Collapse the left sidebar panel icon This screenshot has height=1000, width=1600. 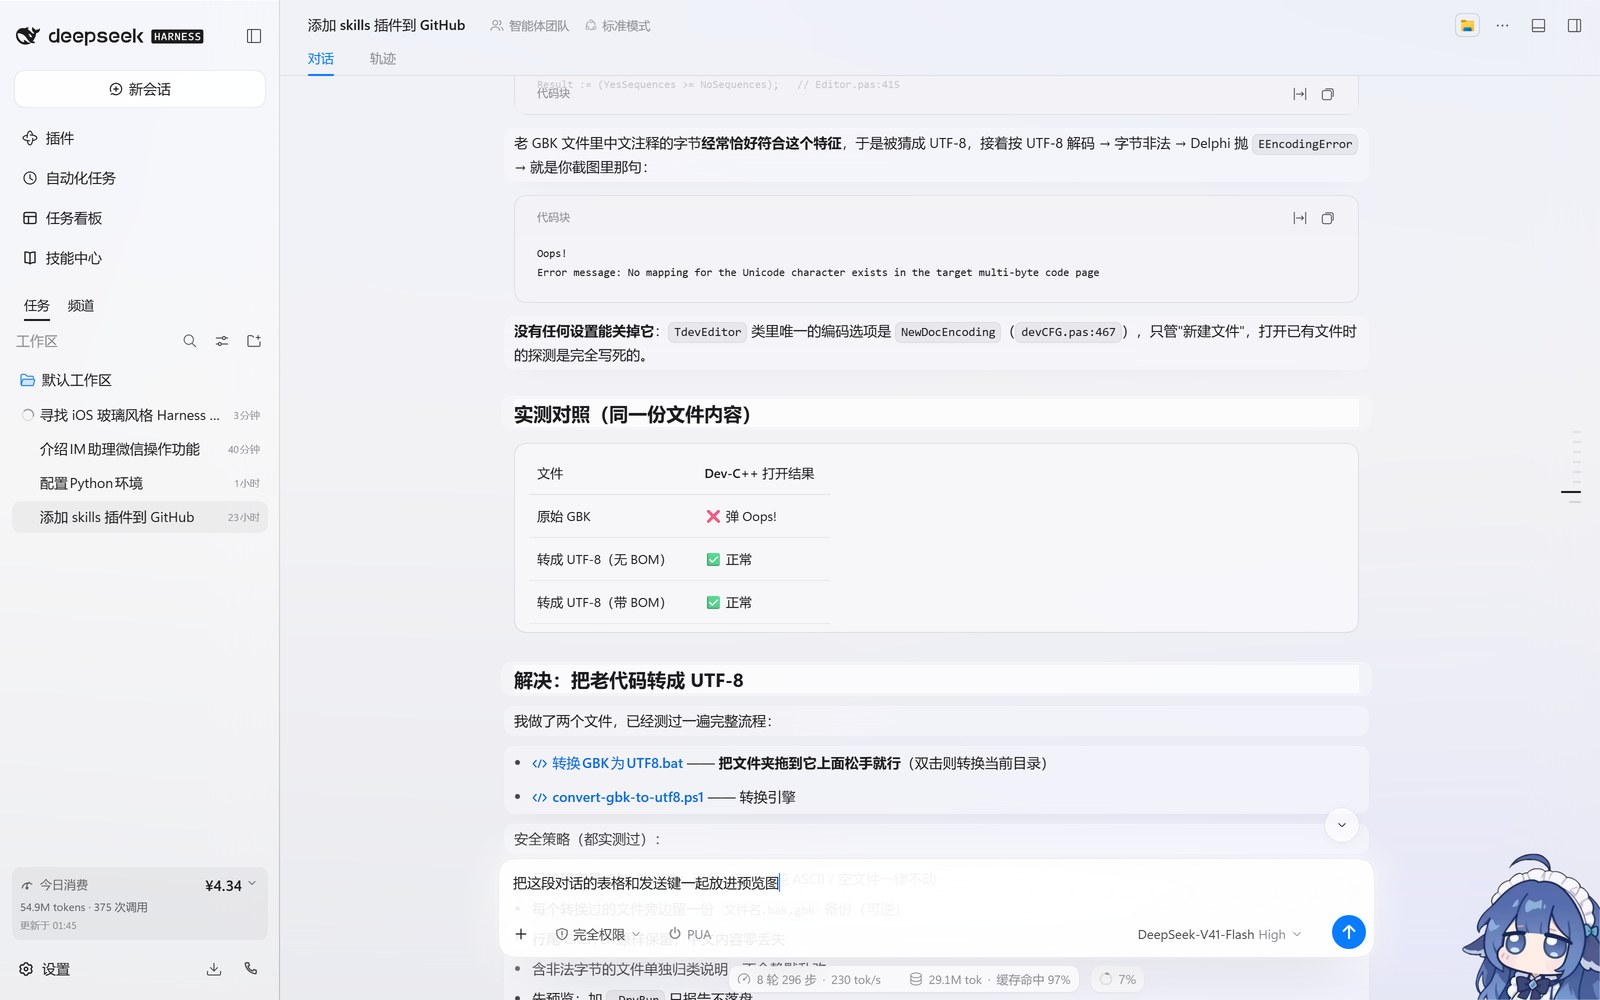254,36
